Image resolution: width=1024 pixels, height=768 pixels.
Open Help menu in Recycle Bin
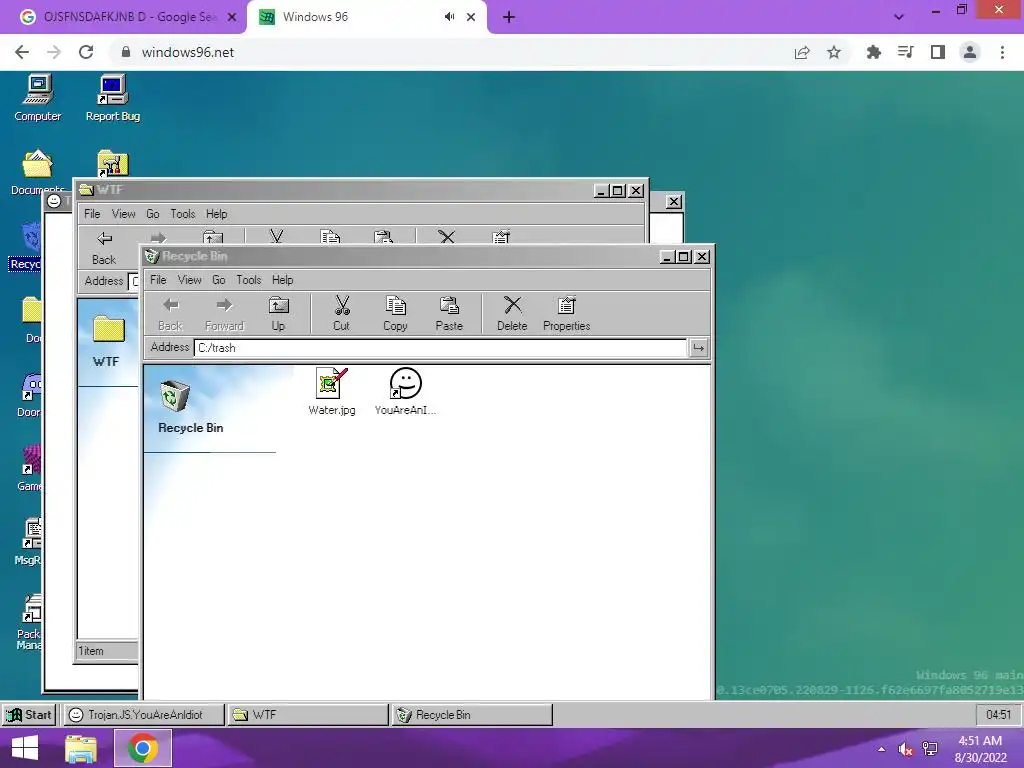click(x=283, y=280)
